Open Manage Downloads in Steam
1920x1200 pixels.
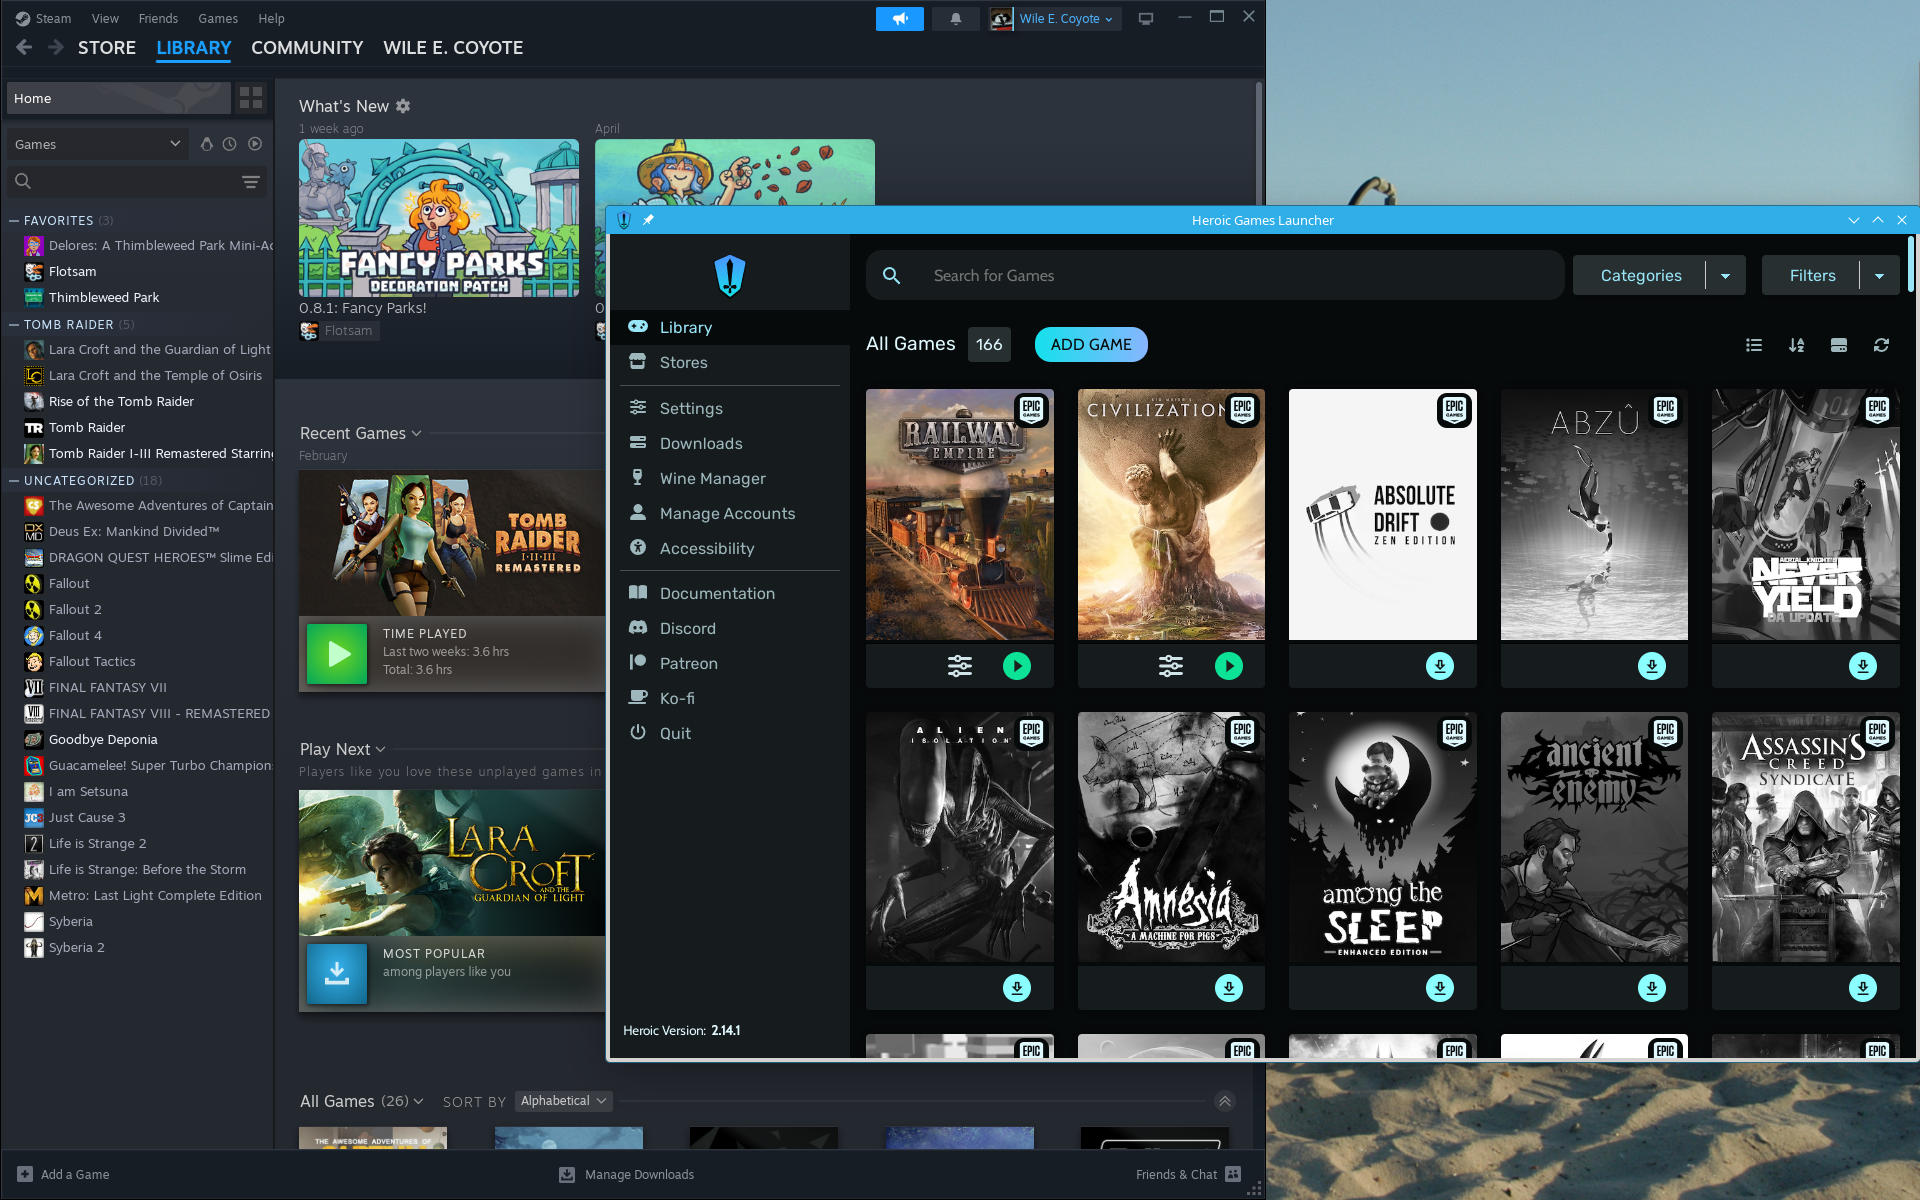pos(627,1174)
